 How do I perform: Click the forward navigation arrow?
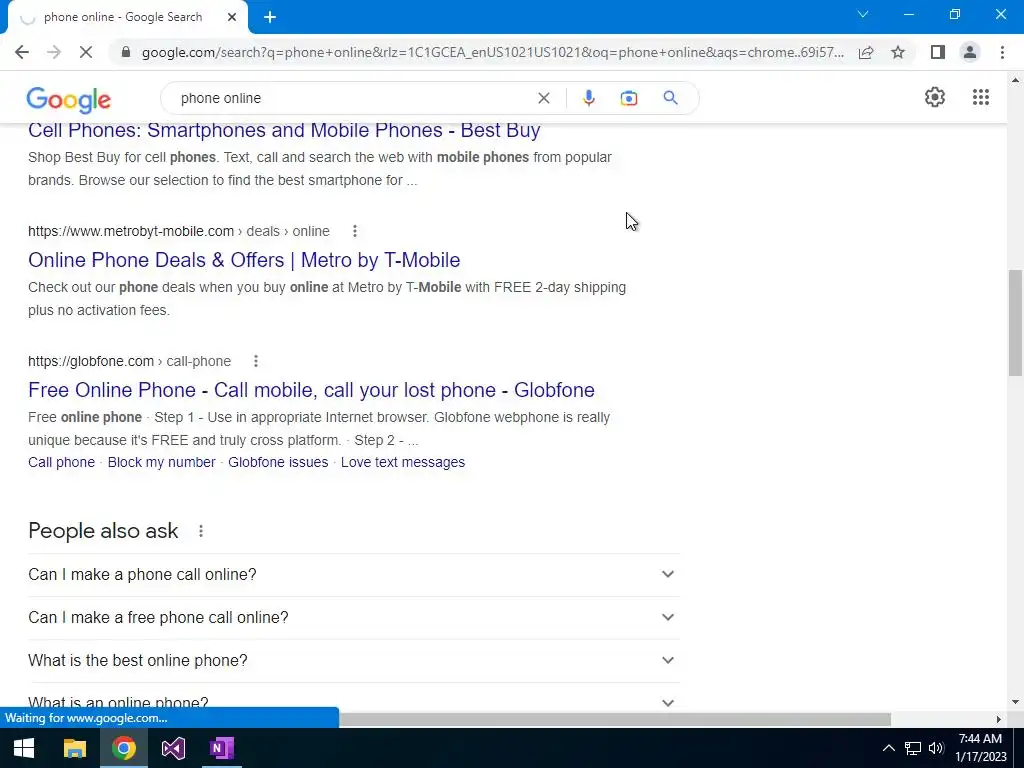point(54,52)
